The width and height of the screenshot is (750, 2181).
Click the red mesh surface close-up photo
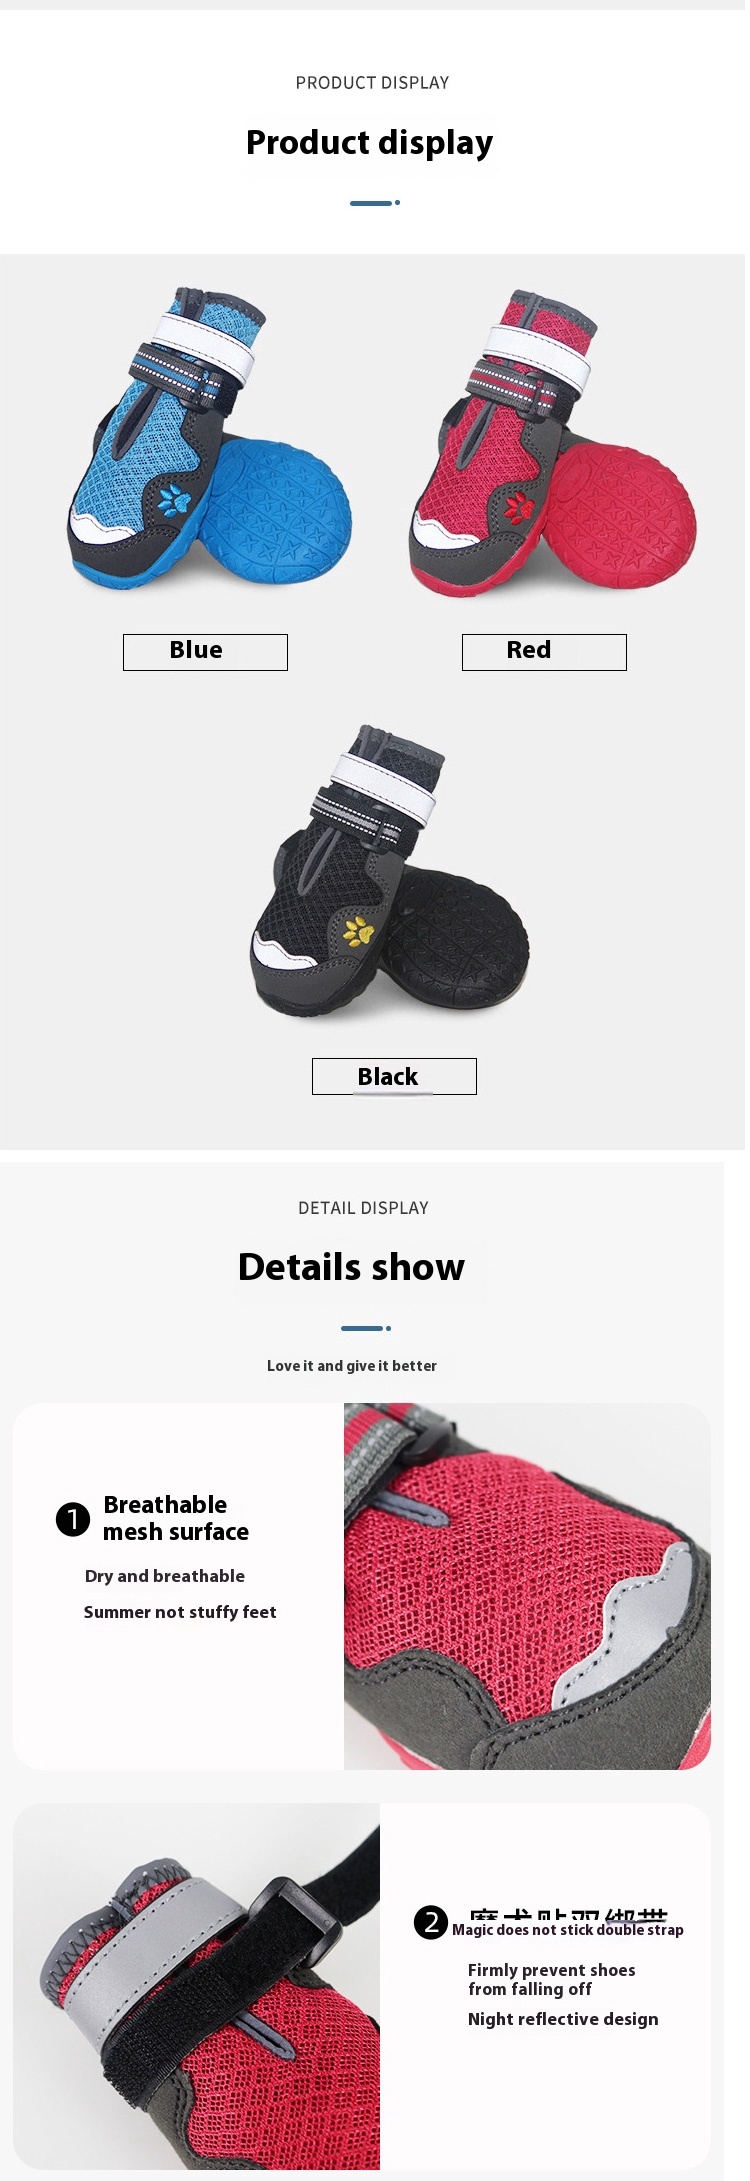point(527,1586)
